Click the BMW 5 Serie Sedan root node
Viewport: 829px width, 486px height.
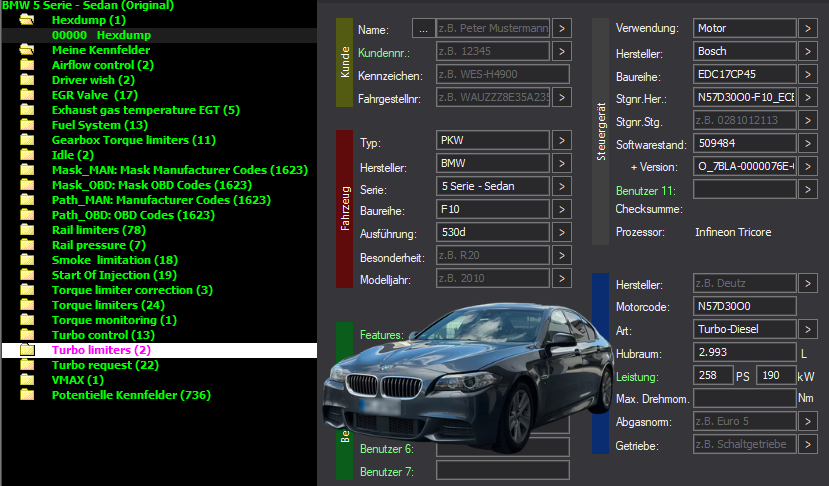pyautogui.click(x=88, y=6)
